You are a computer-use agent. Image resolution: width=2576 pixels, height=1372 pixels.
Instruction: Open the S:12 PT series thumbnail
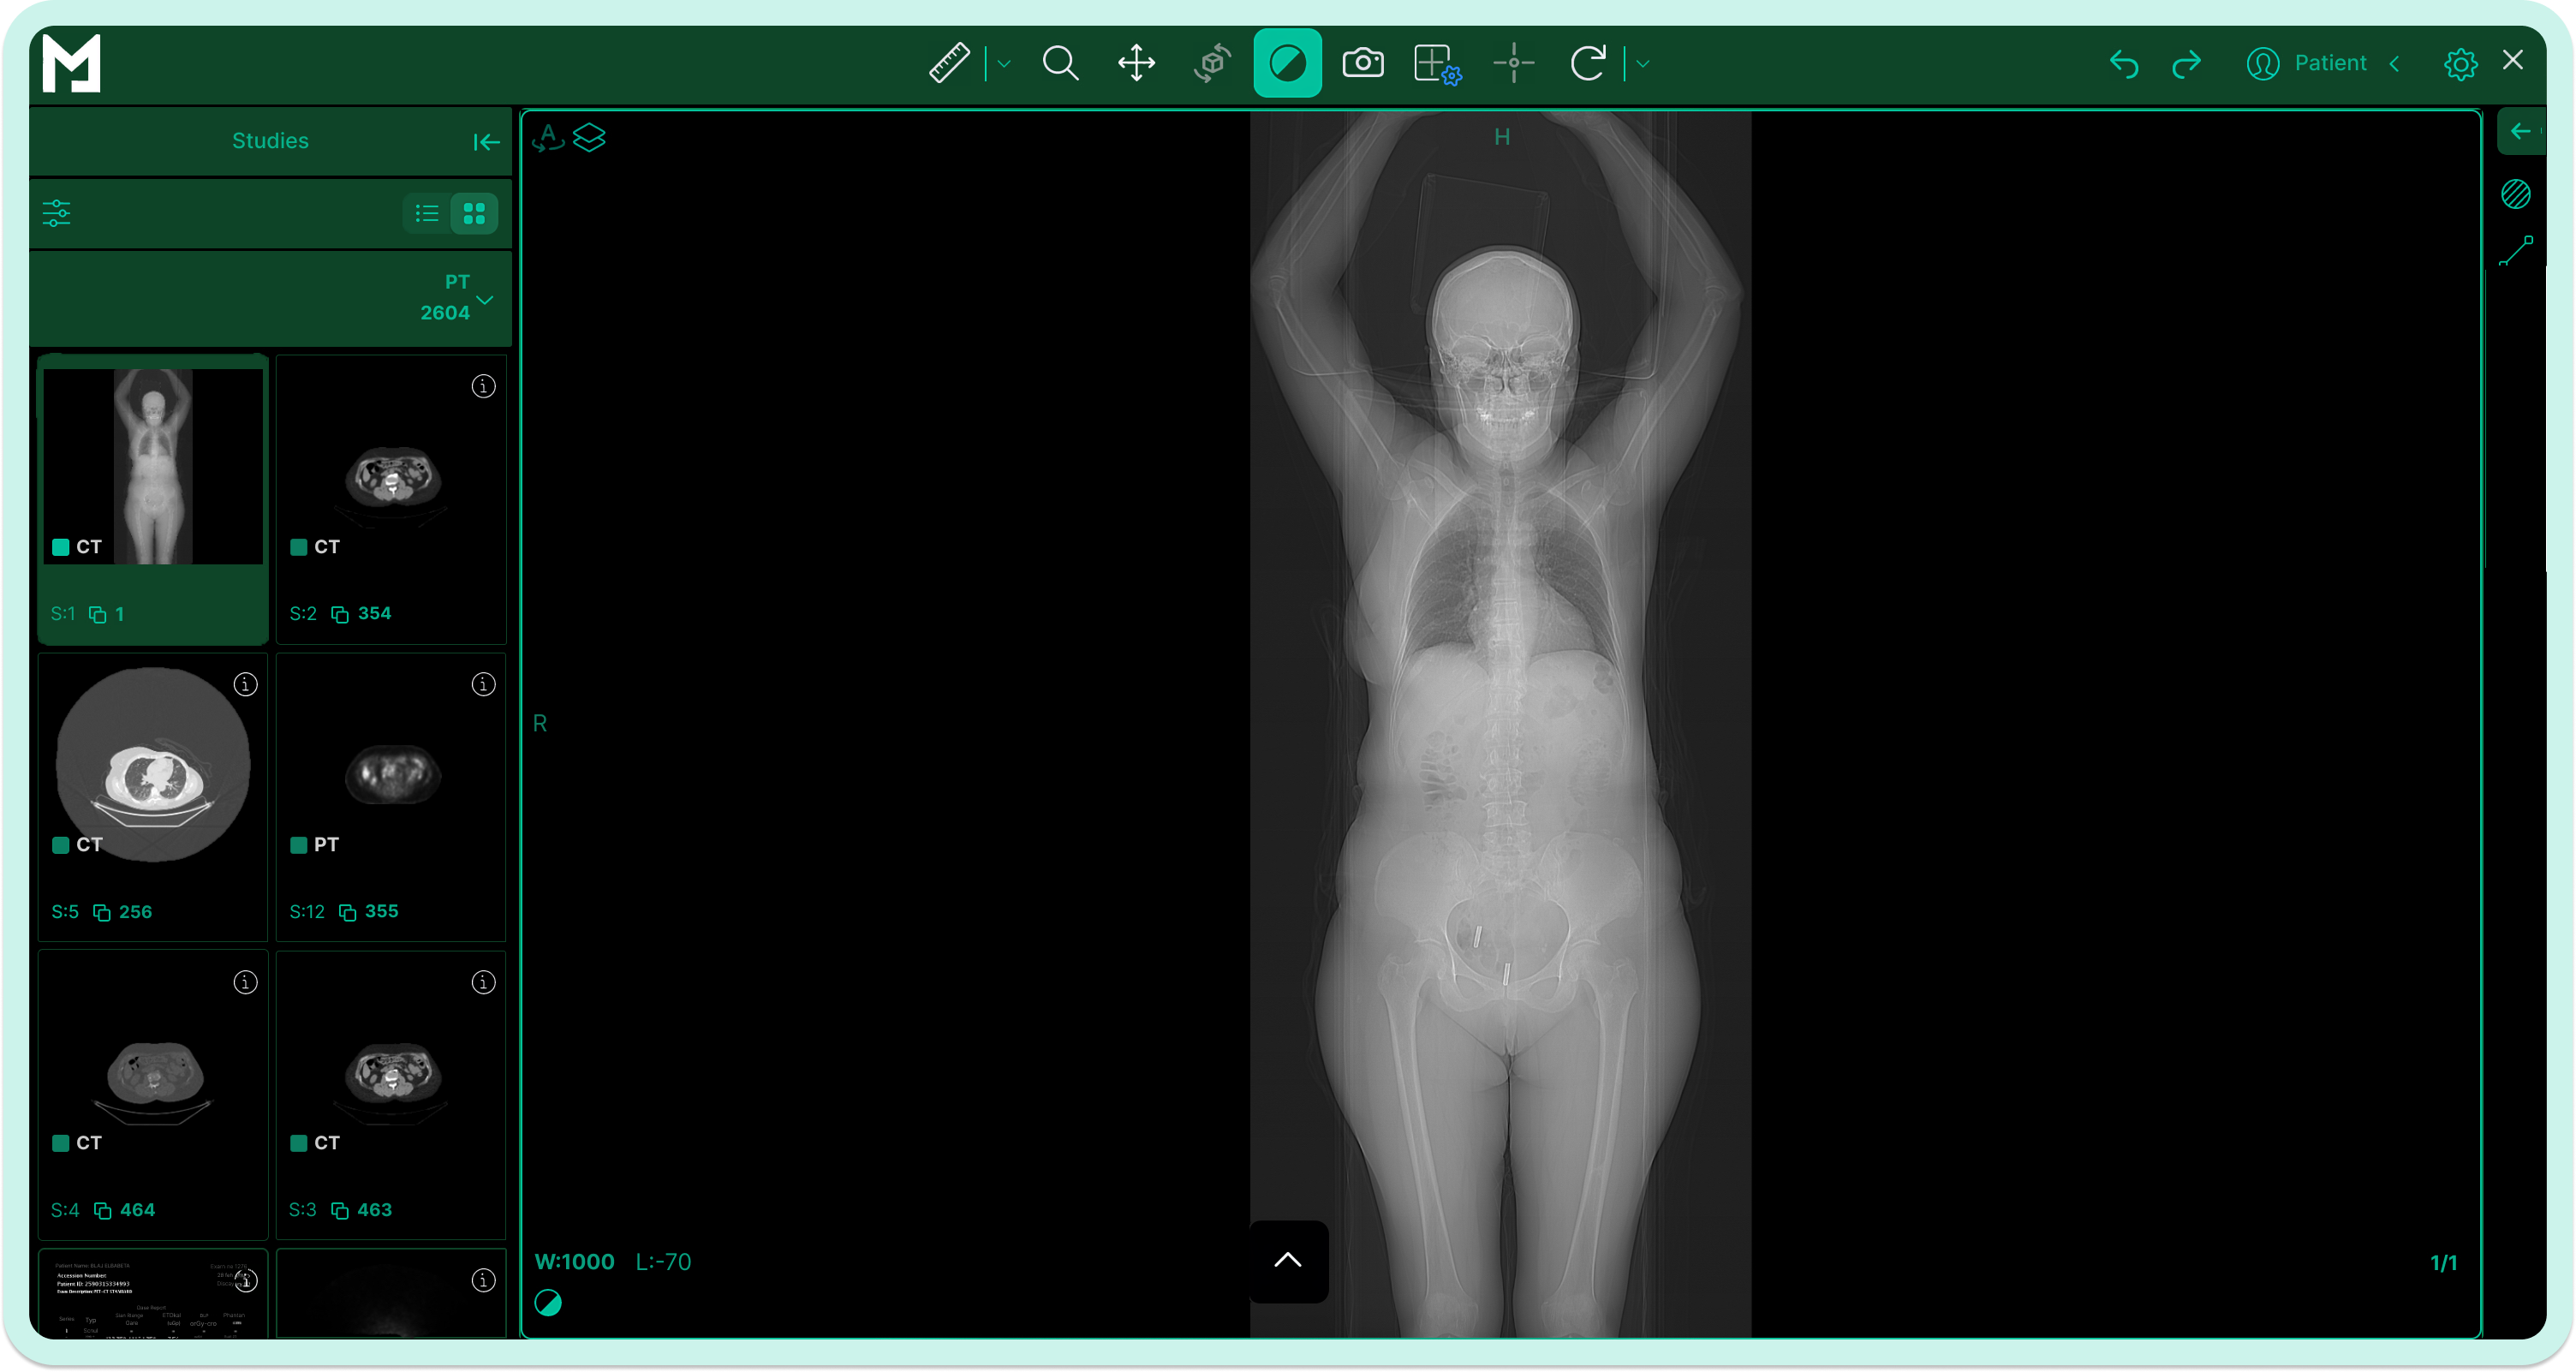click(x=391, y=775)
